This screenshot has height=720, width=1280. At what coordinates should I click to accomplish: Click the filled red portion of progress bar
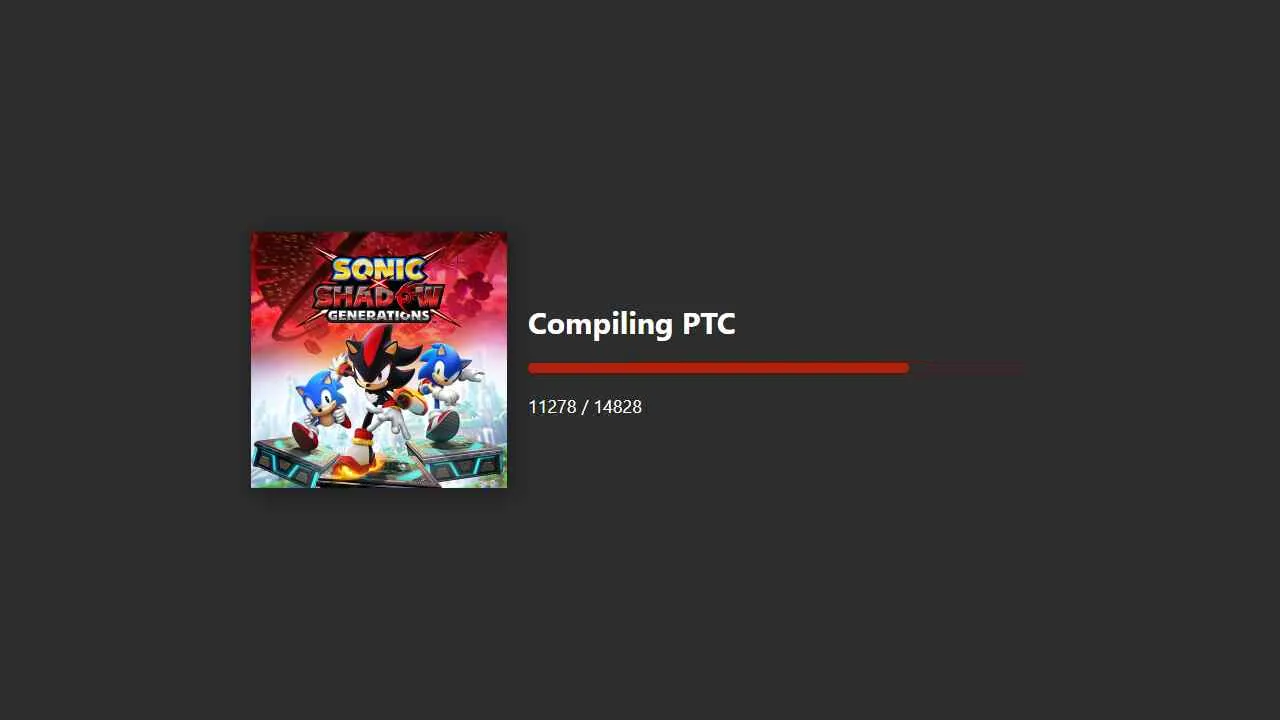[718, 368]
